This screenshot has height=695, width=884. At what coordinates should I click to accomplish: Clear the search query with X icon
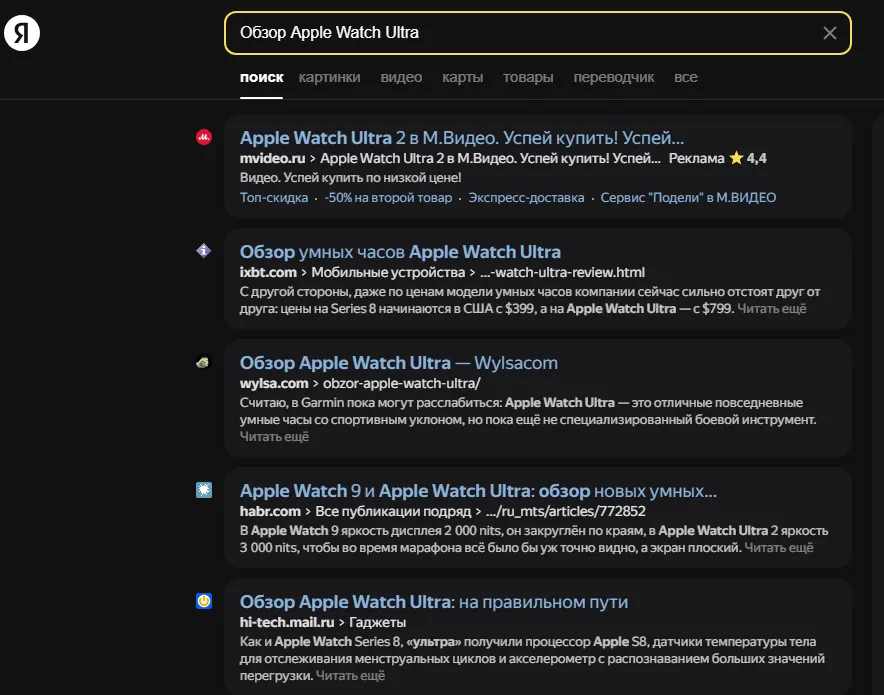coord(829,33)
